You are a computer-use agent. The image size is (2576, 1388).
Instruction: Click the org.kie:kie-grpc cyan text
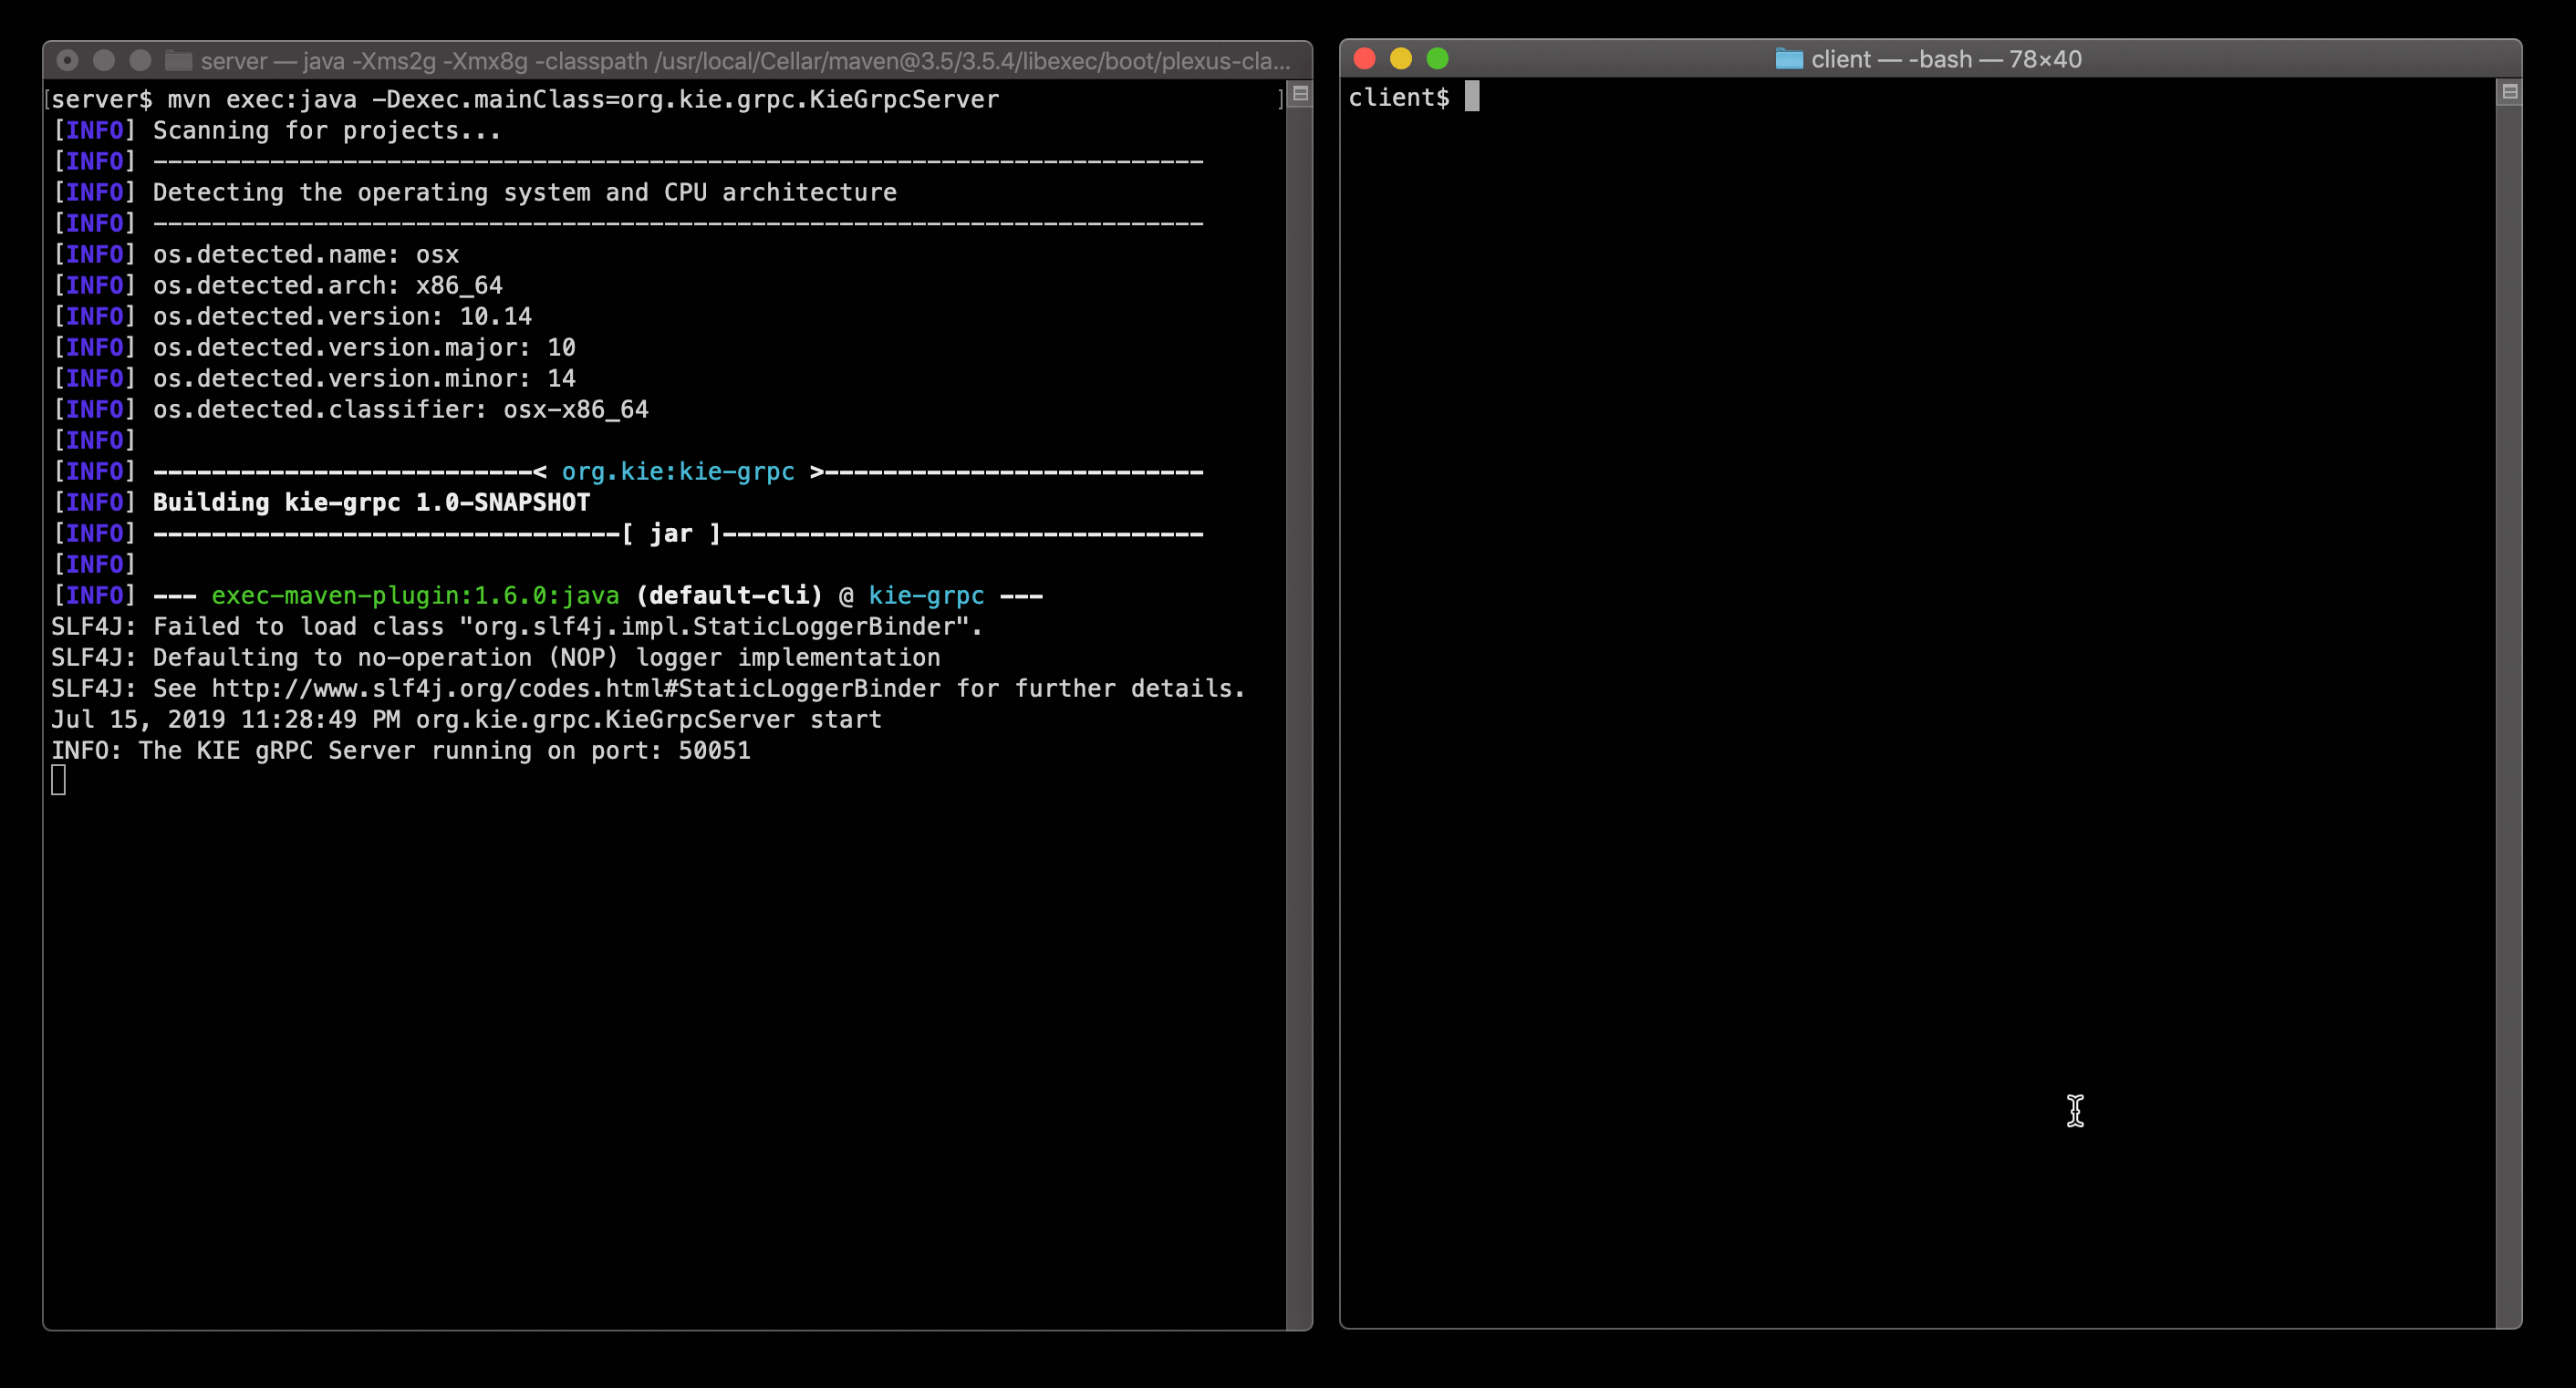[678, 472]
